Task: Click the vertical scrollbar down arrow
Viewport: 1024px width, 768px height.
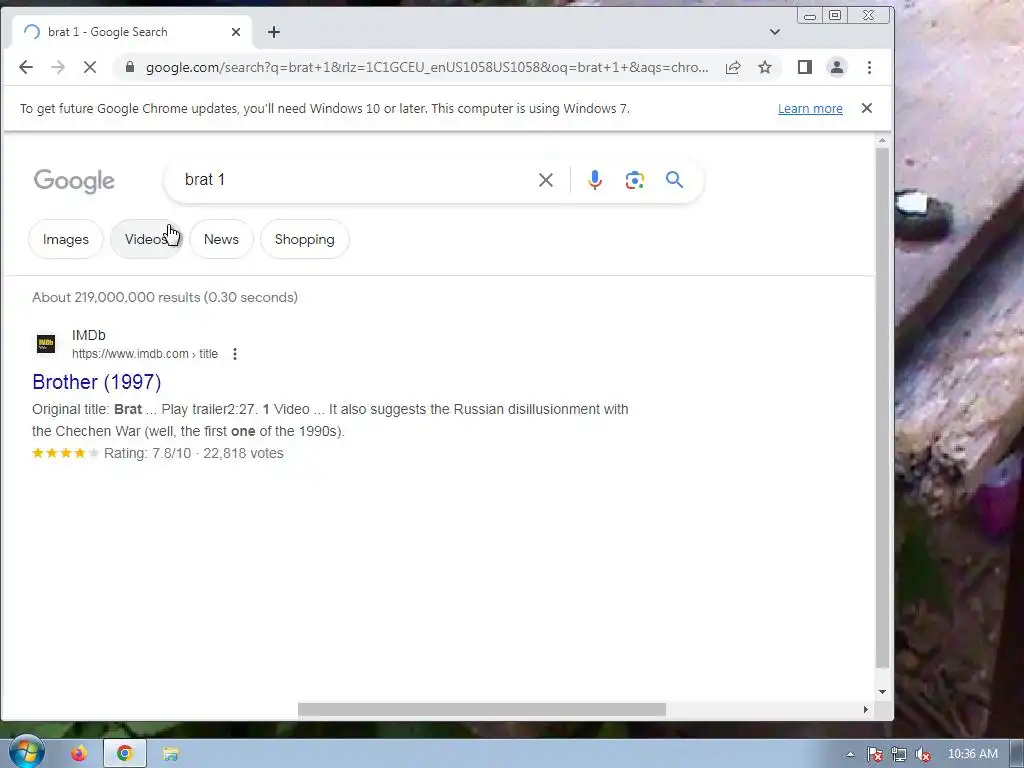Action: click(x=882, y=692)
